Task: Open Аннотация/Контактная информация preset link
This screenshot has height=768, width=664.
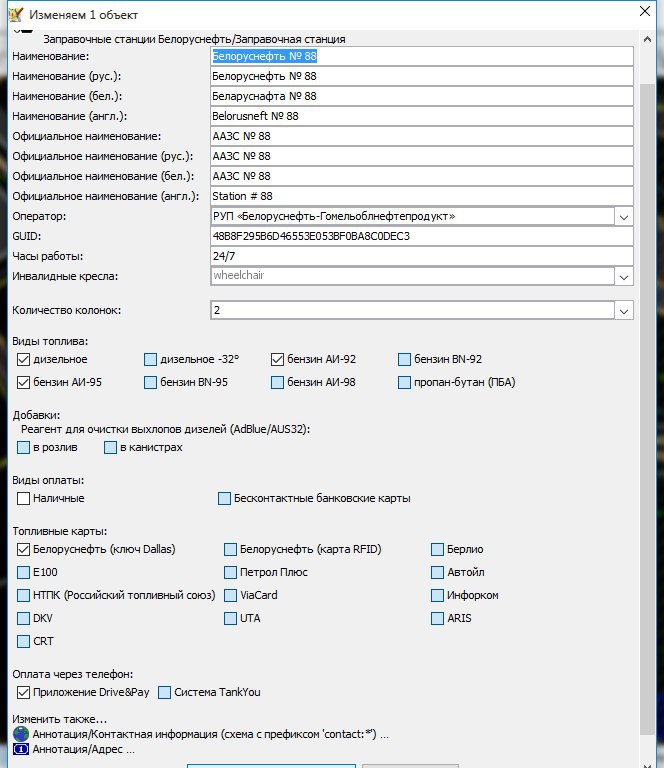Action: click(211, 734)
